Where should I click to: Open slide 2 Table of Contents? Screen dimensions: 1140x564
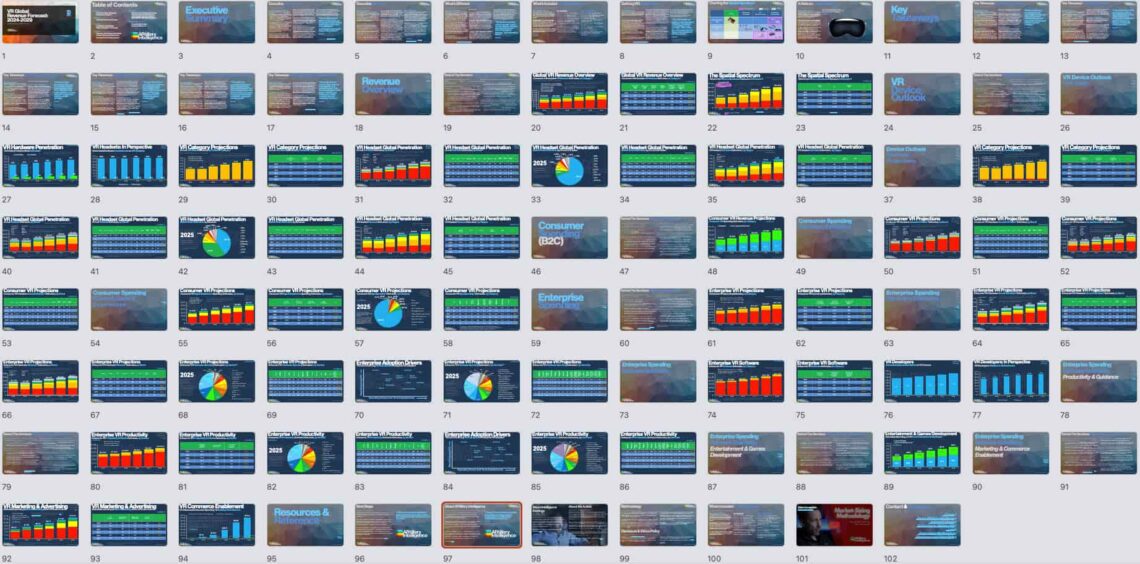coord(129,22)
